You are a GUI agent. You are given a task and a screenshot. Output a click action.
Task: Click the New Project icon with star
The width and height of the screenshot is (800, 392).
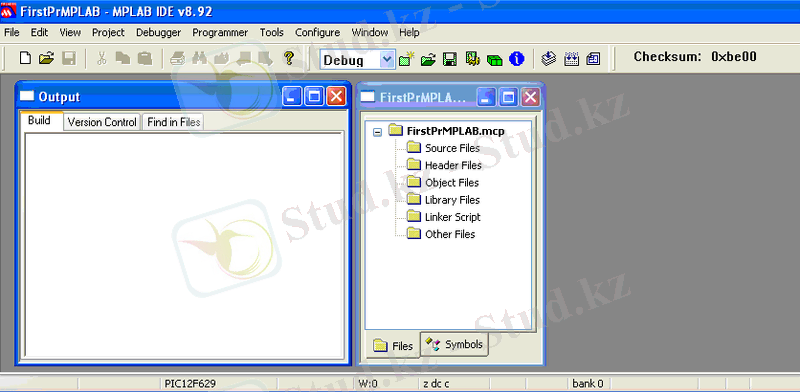(x=406, y=60)
